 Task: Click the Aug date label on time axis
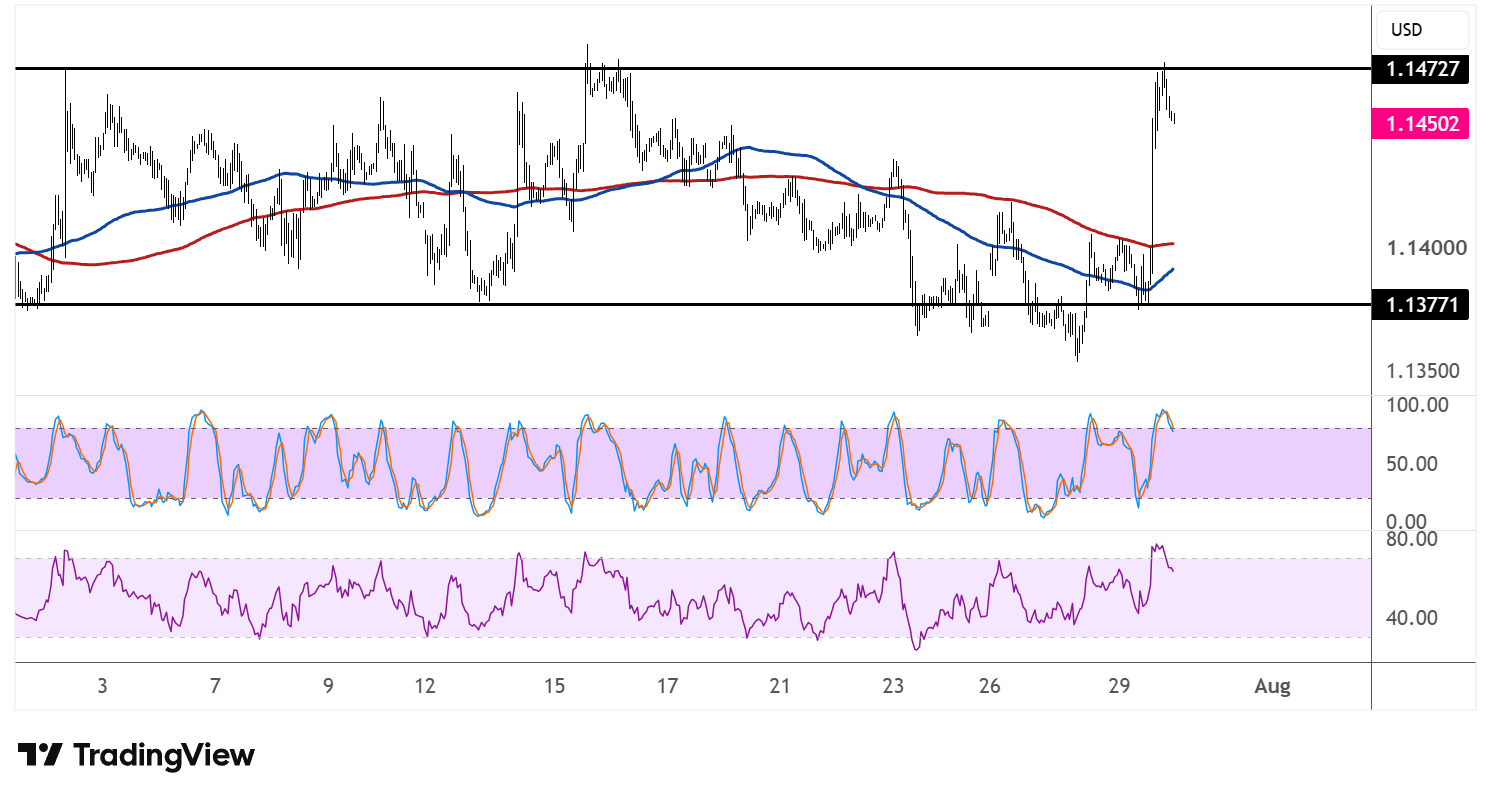click(1272, 687)
